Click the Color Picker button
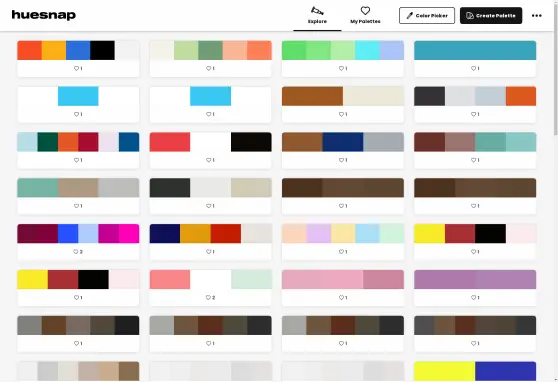Screen dimensions: 558x382 pos(427,16)
